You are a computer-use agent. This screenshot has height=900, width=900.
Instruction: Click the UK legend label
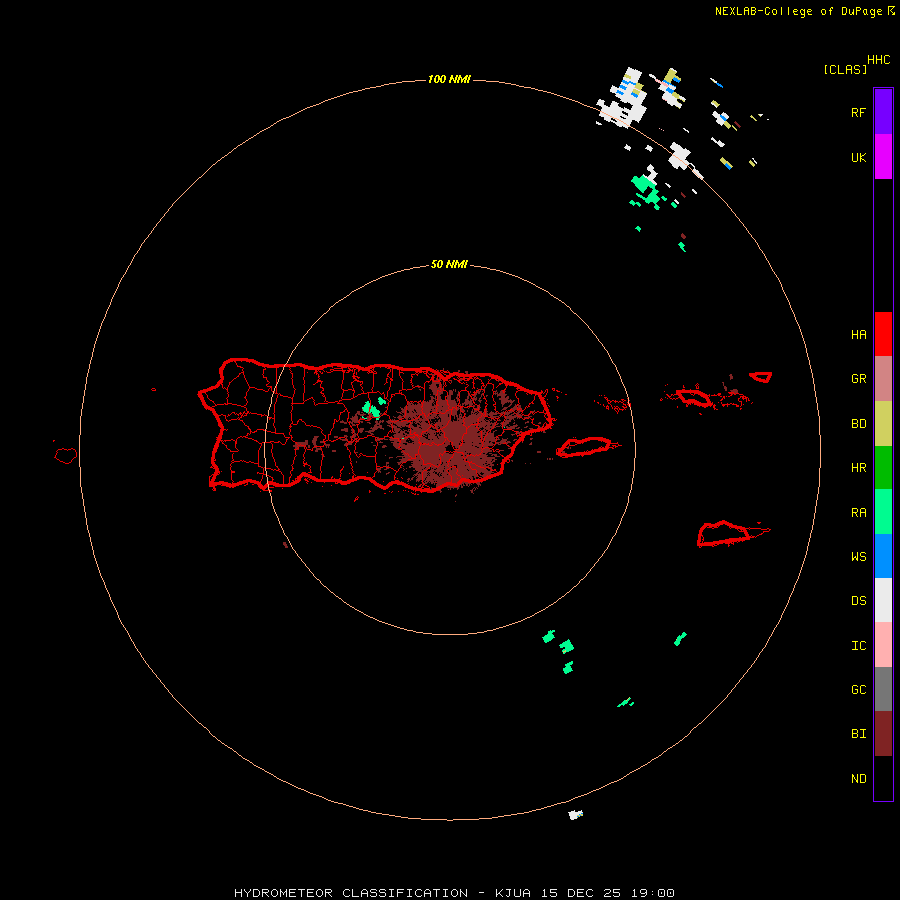pyautogui.click(x=858, y=157)
